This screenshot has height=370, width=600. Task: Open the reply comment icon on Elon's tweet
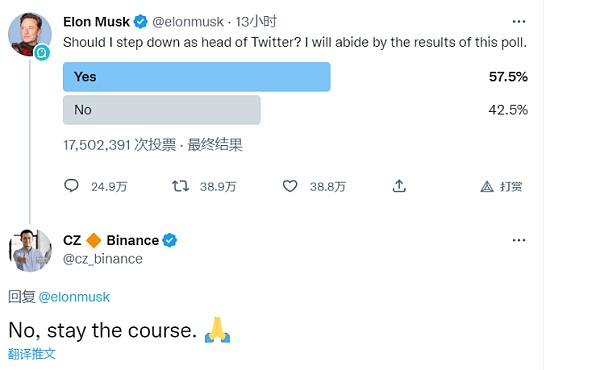pyautogui.click(x=71, y=186)
